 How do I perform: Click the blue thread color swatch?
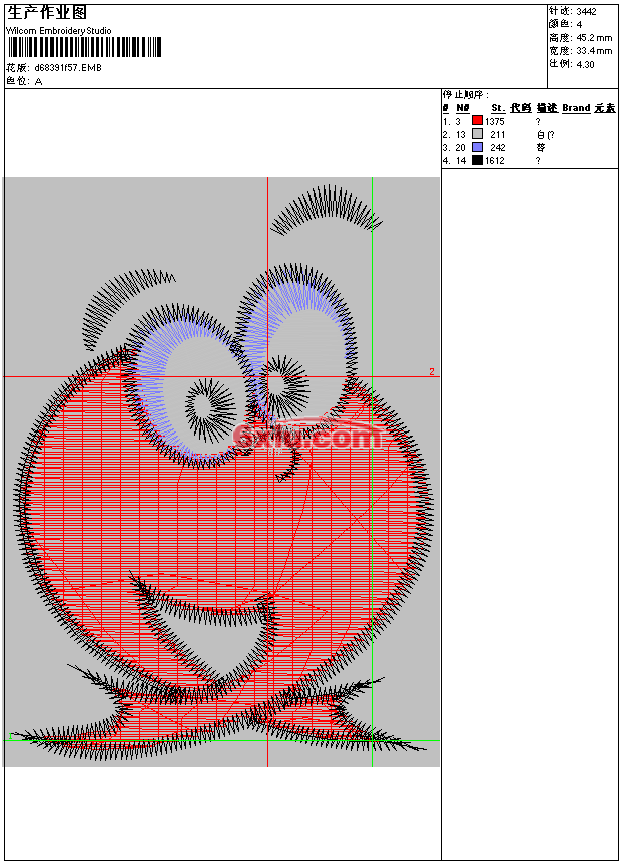pyautogui.click(x=477, y=147)
